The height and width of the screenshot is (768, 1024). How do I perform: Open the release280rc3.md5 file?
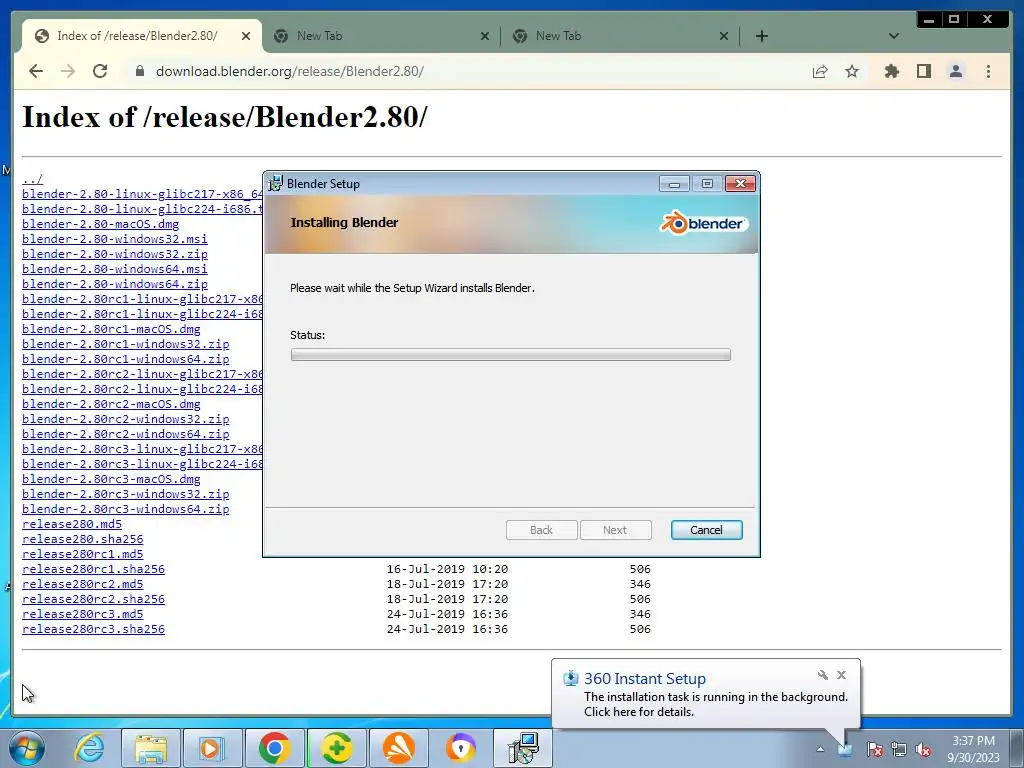coord(82,615)
